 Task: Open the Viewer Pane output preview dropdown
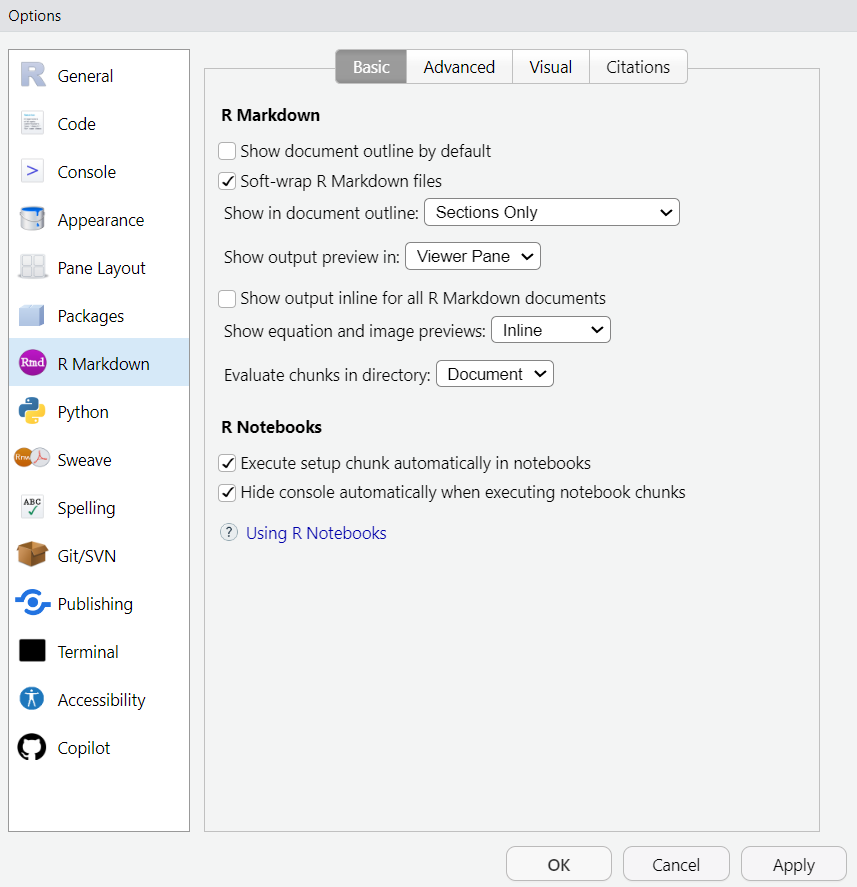[472, 256]
